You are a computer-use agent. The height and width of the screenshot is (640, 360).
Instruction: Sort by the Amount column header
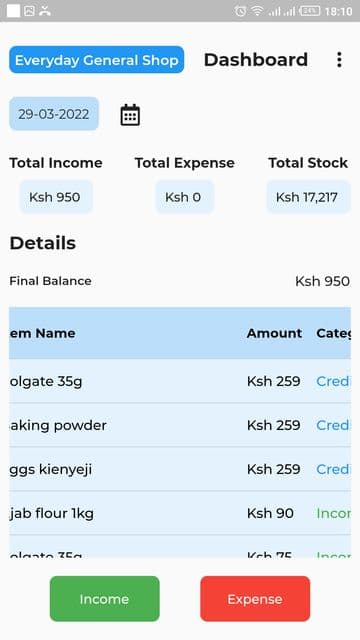point(274,333)
